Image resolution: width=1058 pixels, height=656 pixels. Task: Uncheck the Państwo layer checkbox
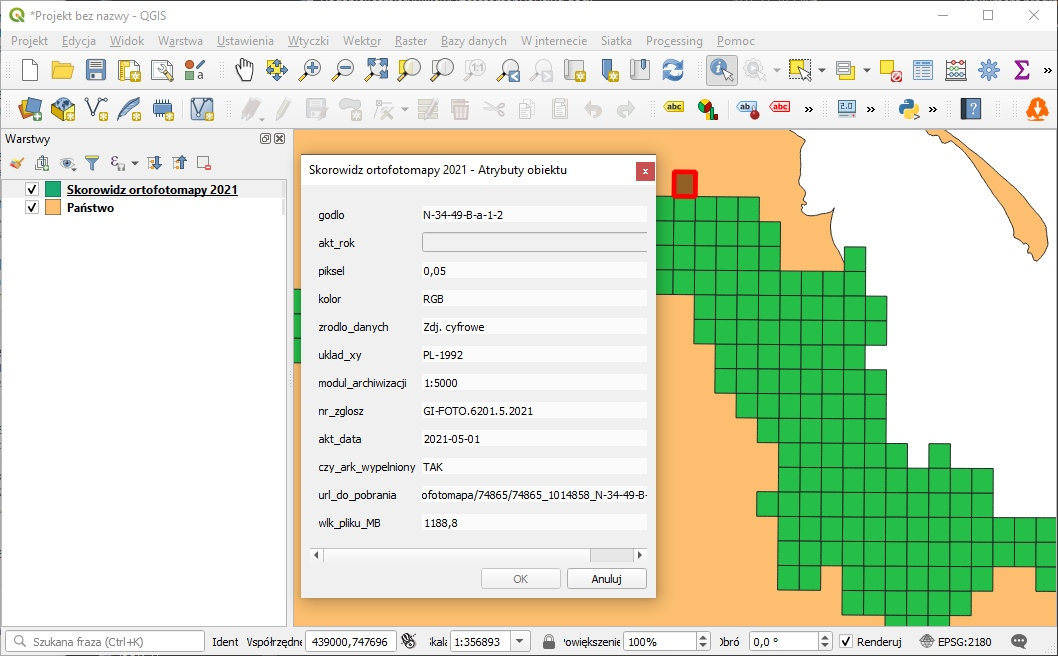coord(32,208)
